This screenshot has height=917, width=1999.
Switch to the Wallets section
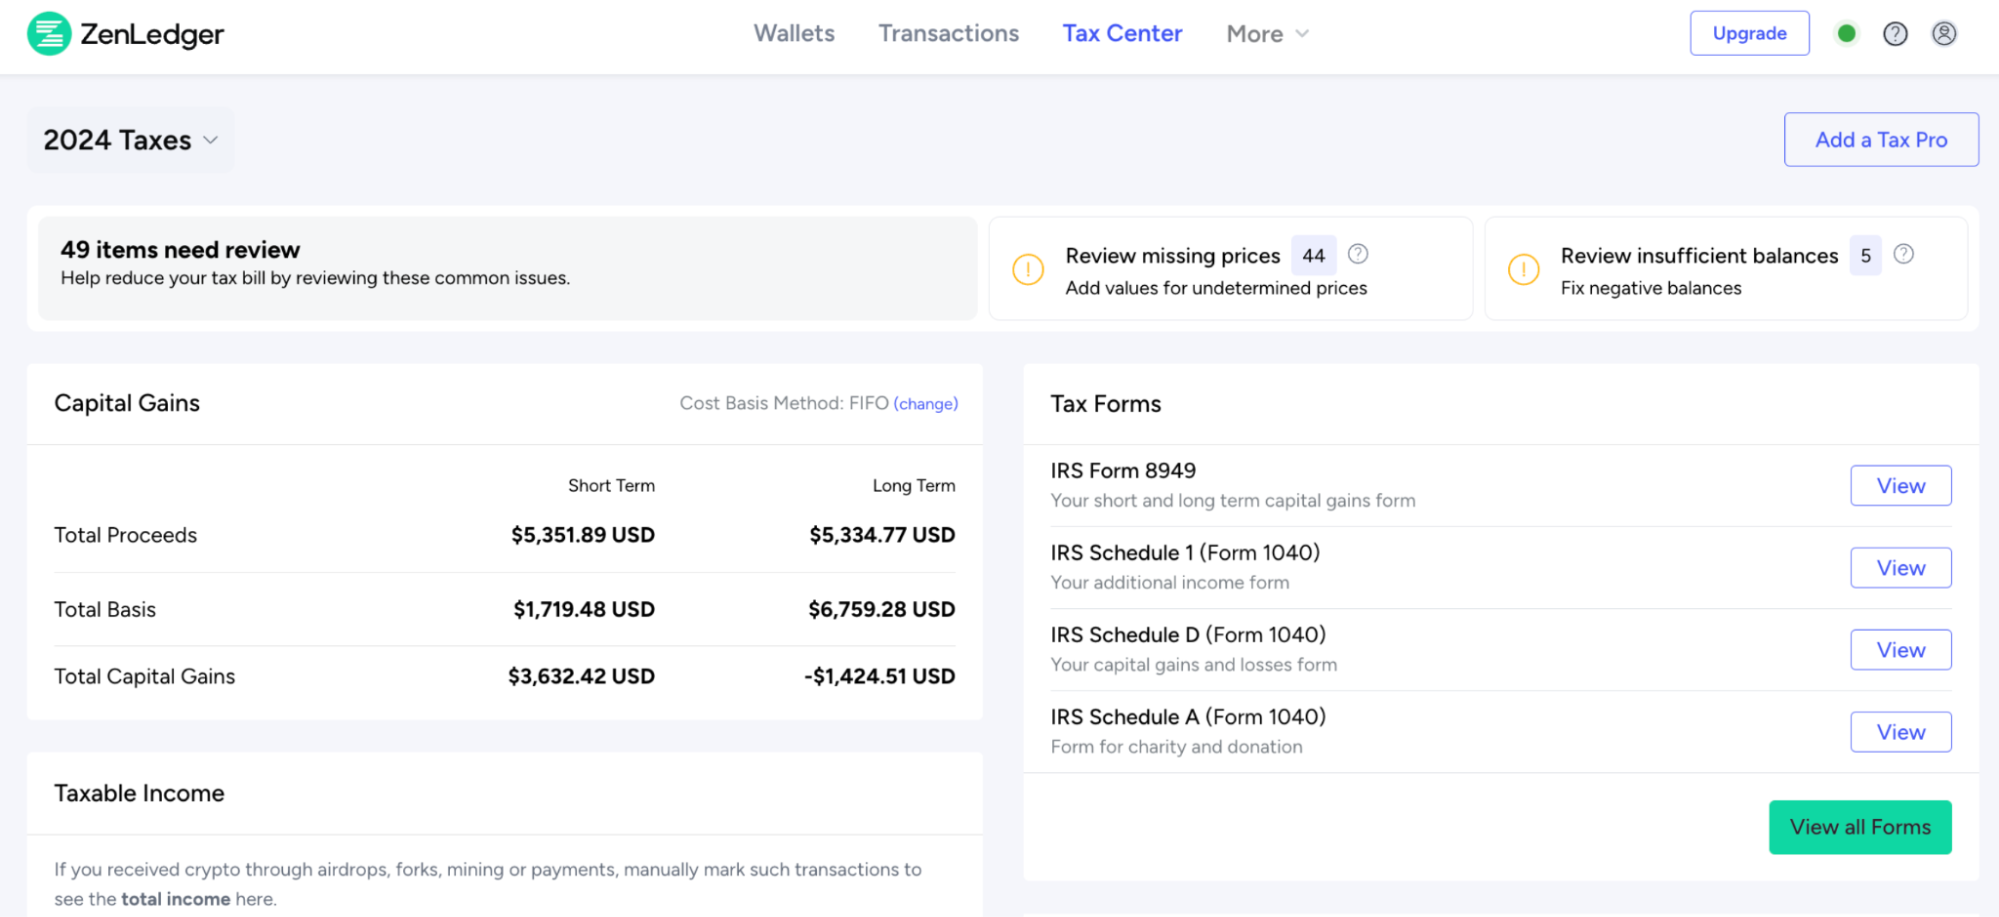[x=794, y=33]
